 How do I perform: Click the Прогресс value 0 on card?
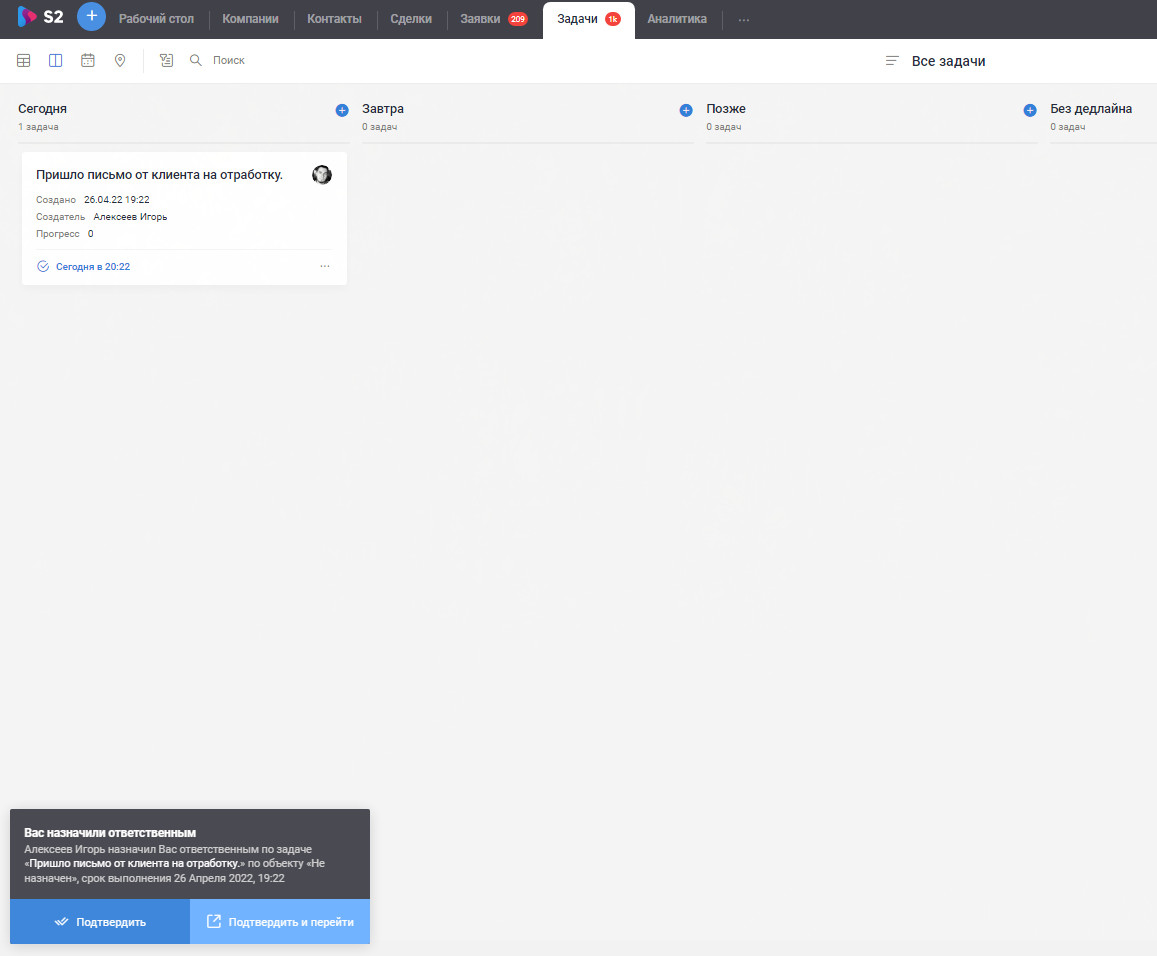91,234
